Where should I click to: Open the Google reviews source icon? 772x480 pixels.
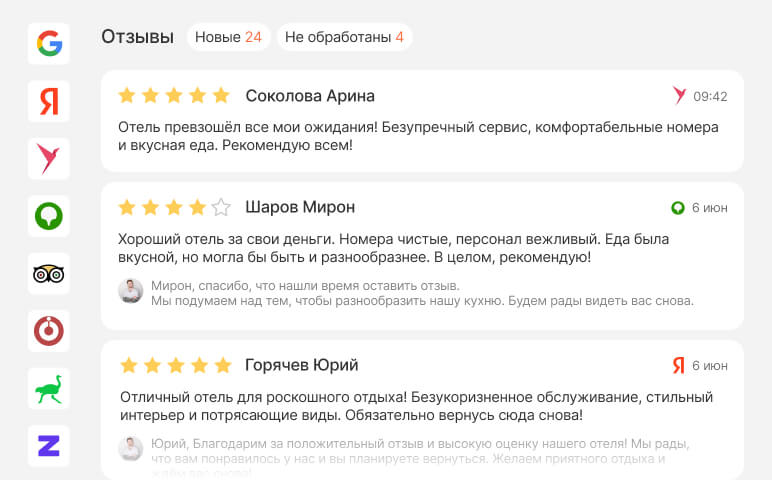[49, 43]
